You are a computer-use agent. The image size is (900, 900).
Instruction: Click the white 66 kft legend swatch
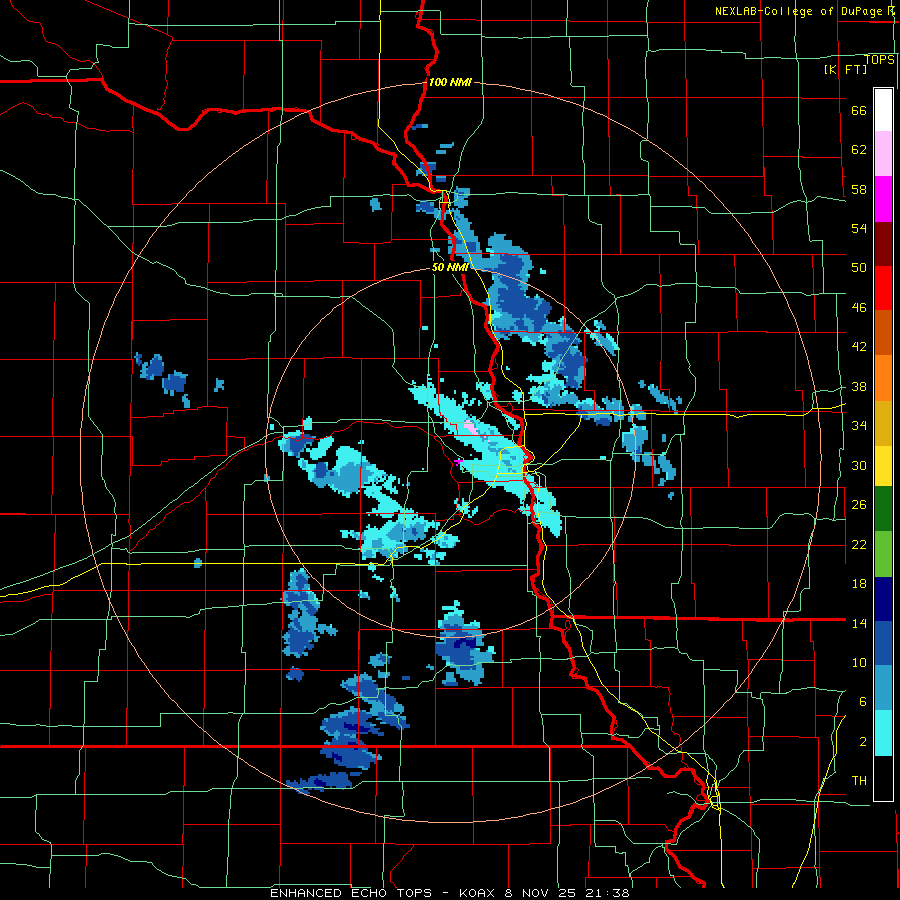pyautogui.click(x=883, y=110)
